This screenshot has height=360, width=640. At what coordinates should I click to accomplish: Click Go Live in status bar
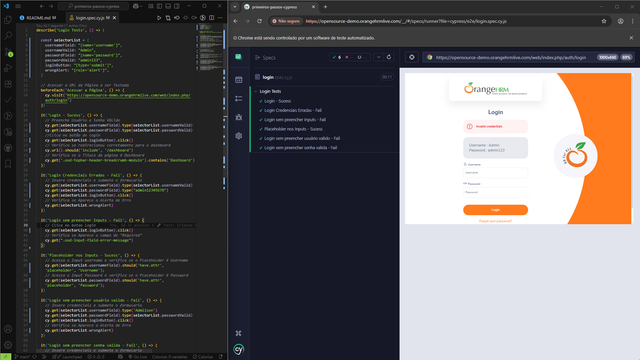(138, 357)
